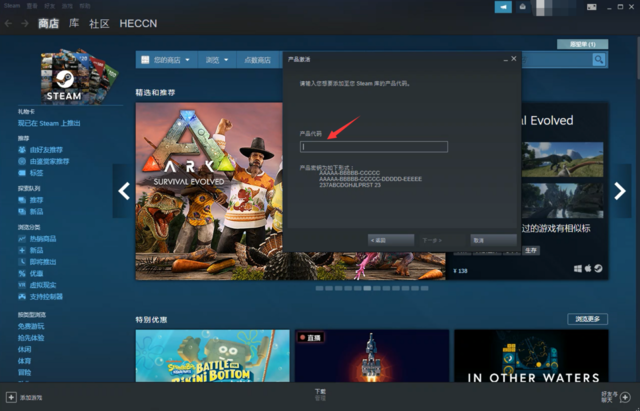Screen dimensions: 640x411
Task: Open the inbox envelope icon
Action: click(523, 7)
